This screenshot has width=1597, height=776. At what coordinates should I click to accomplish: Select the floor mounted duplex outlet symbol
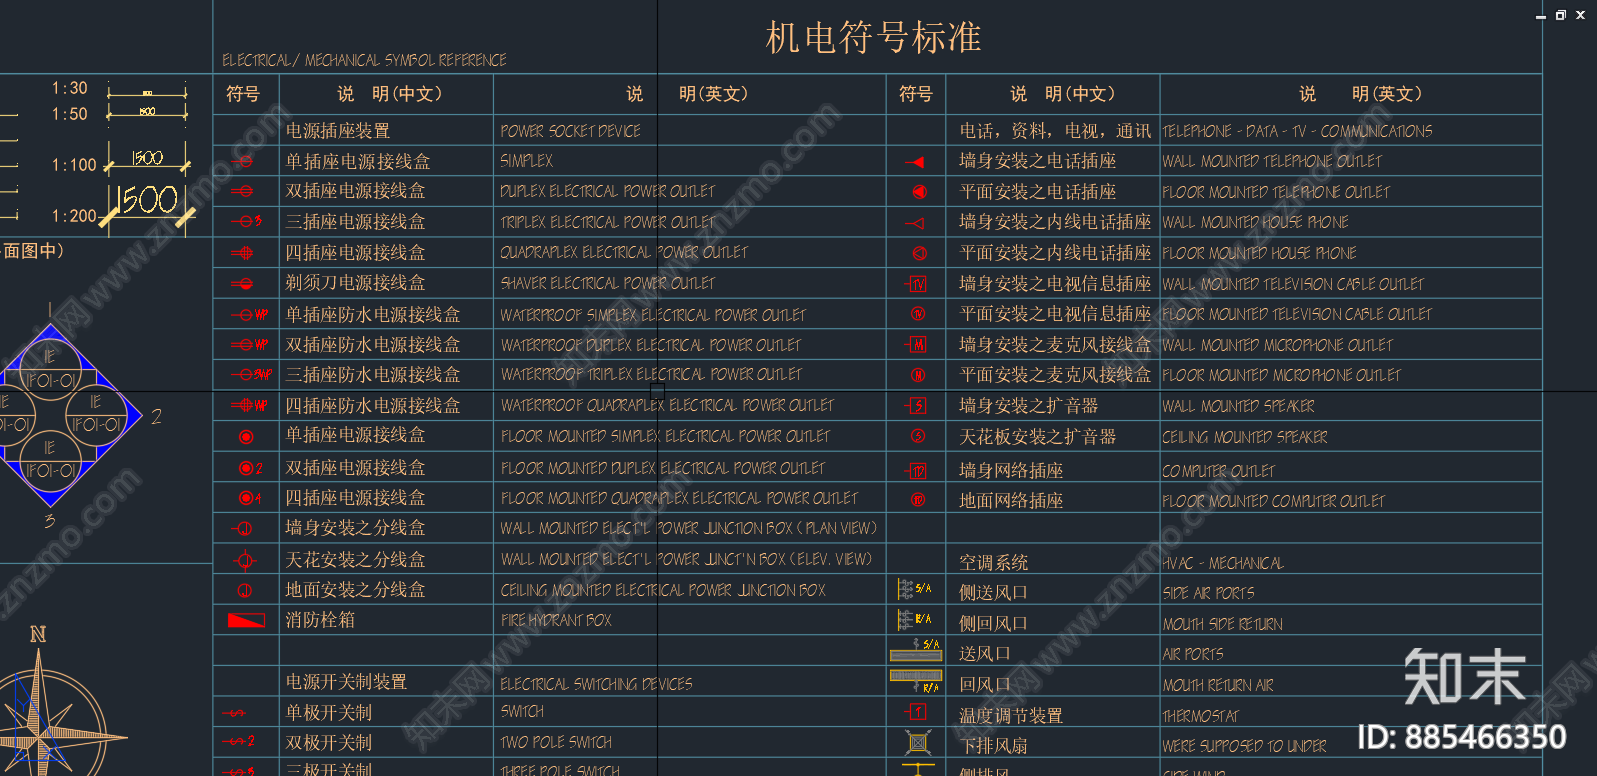250,468
